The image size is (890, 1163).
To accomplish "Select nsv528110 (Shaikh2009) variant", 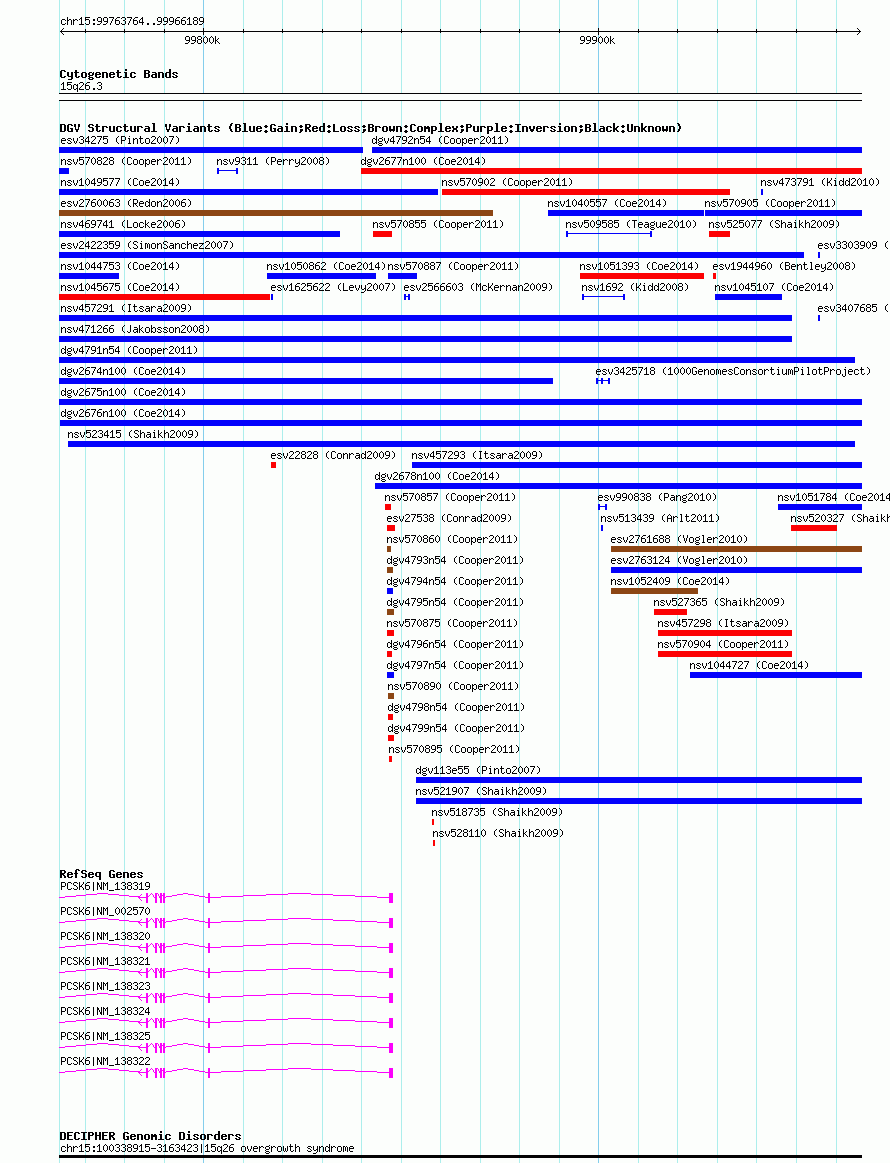I will 498,833.
